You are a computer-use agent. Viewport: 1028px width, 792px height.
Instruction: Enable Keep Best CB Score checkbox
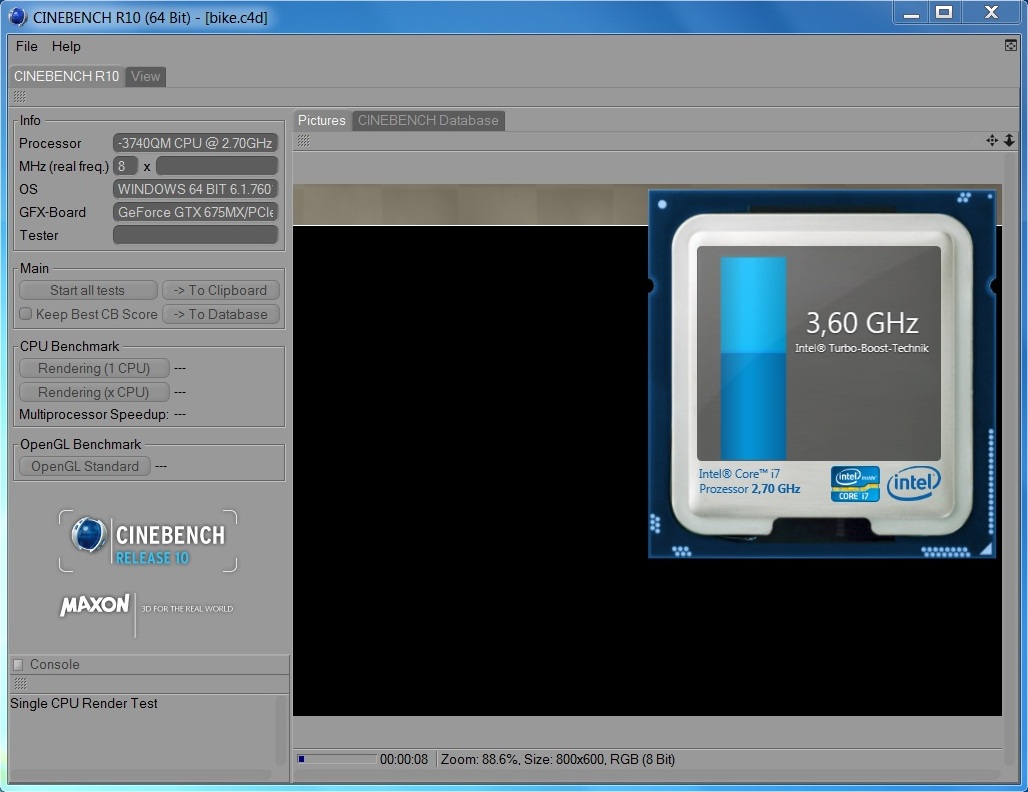[26, 314]
